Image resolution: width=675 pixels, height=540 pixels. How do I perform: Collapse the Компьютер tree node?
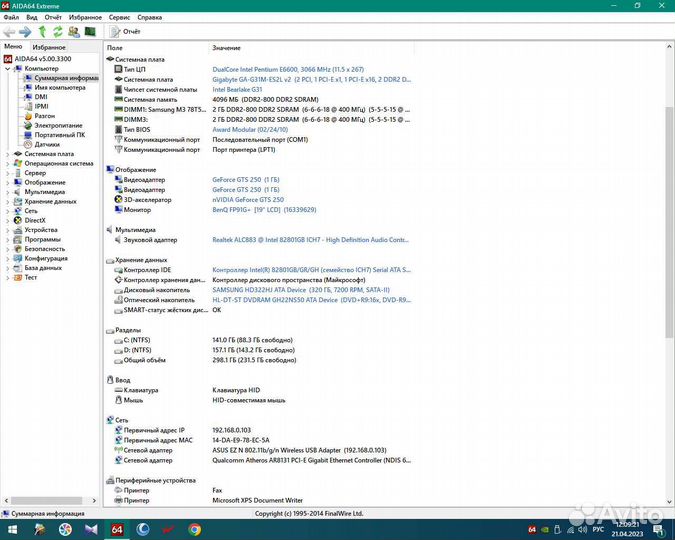(7, 68)
